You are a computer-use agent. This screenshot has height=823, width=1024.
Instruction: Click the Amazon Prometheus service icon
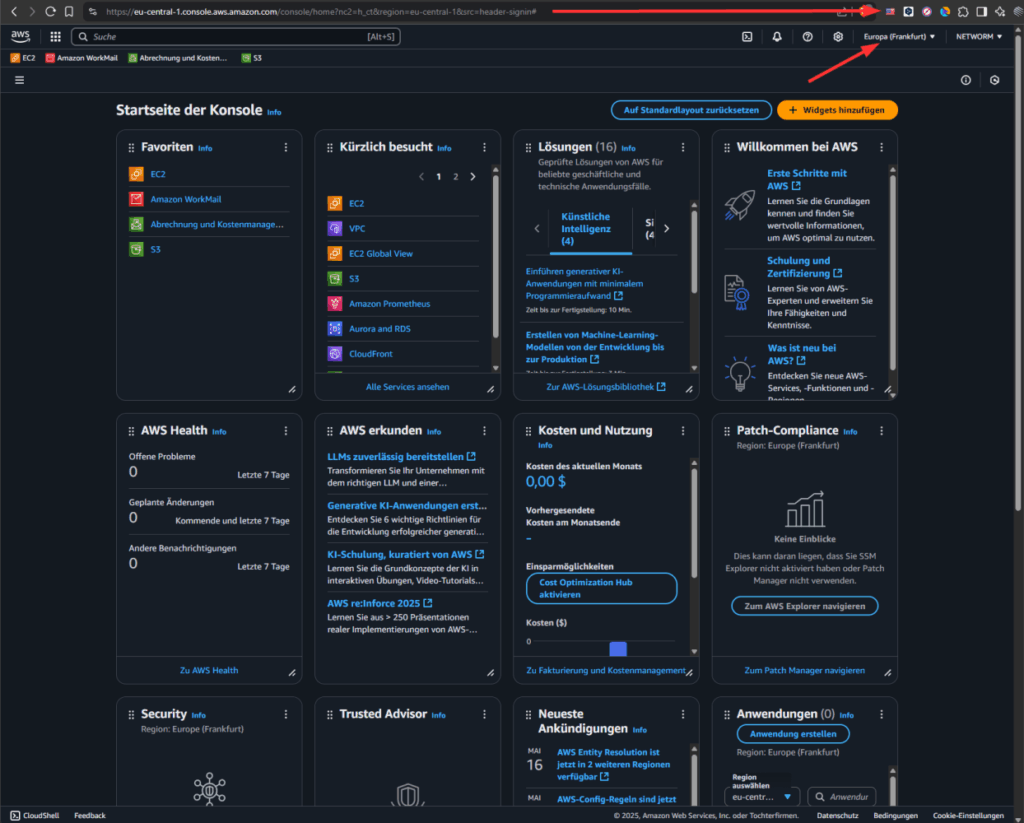(334, 304)
